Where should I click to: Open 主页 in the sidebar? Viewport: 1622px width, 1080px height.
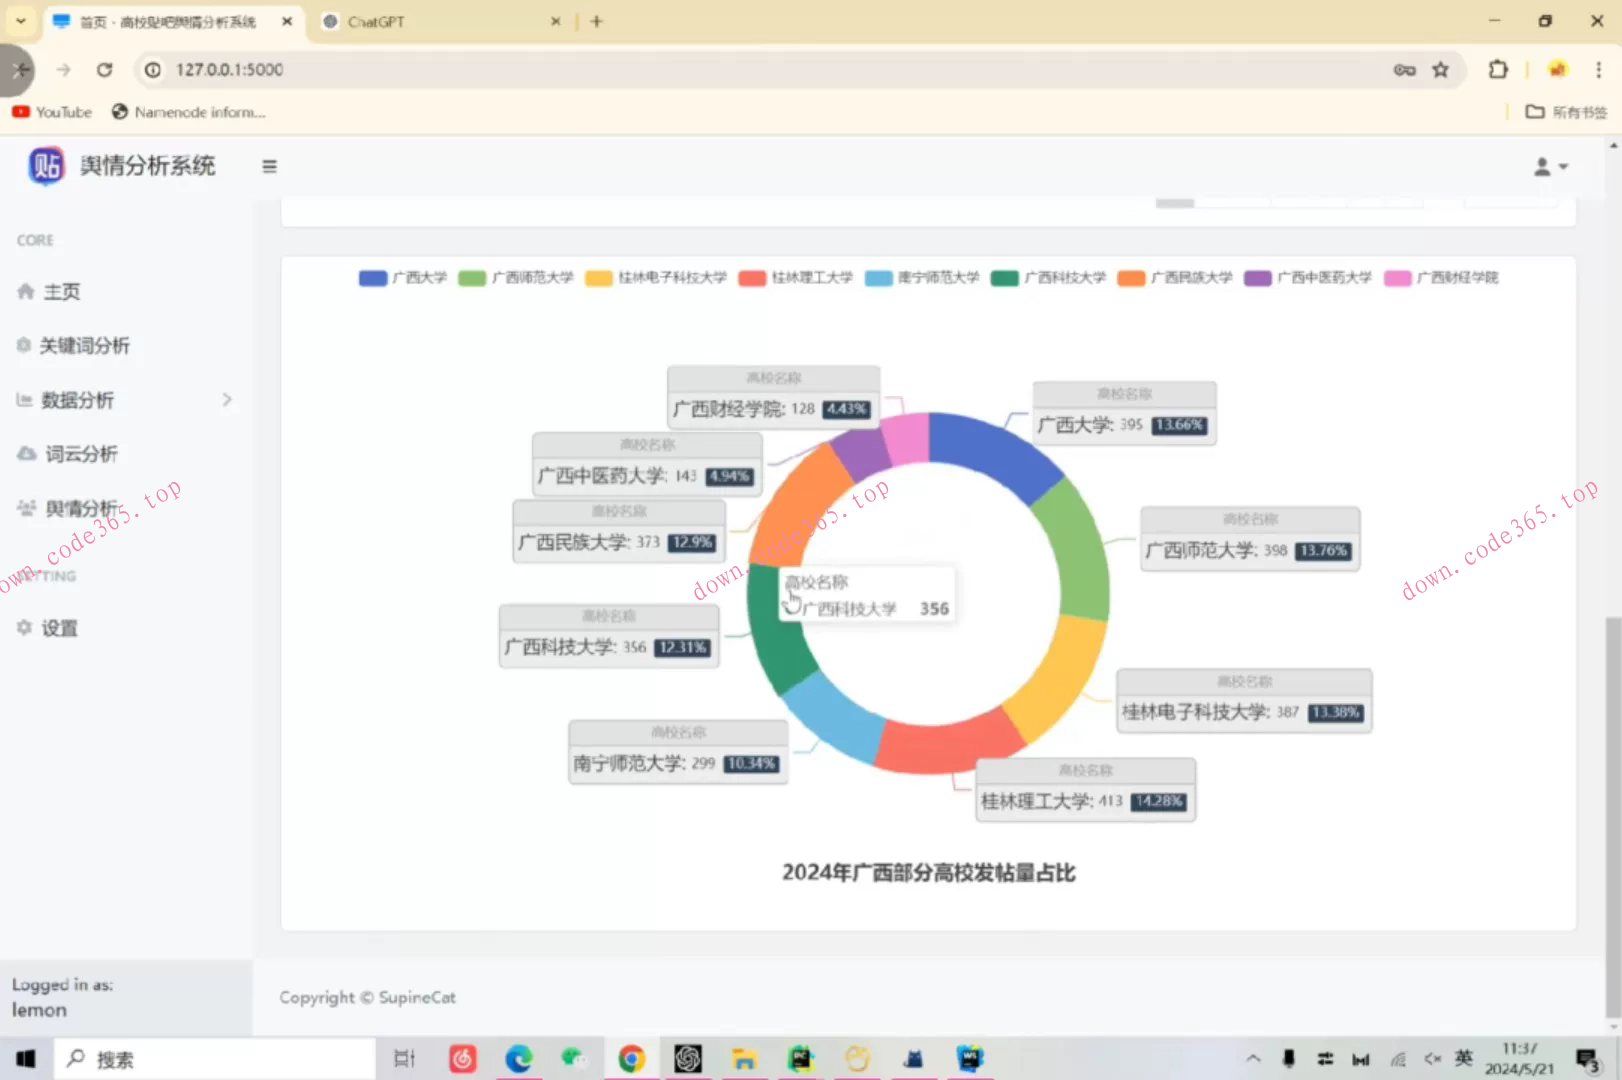[61, 292]
